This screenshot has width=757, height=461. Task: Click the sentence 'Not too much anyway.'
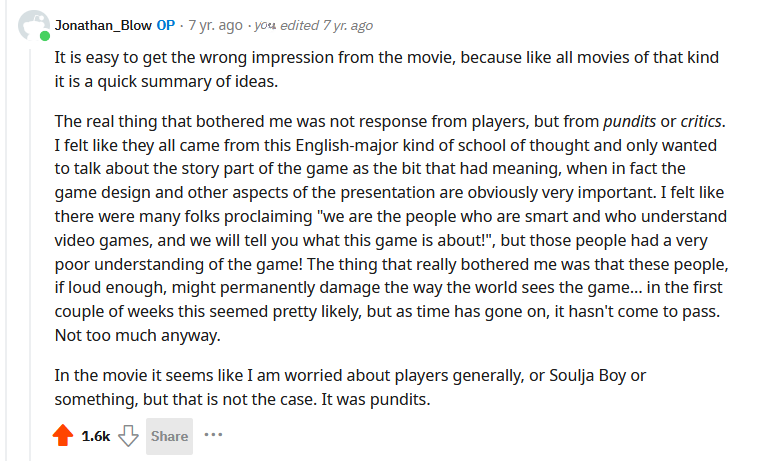click(138, 335)
